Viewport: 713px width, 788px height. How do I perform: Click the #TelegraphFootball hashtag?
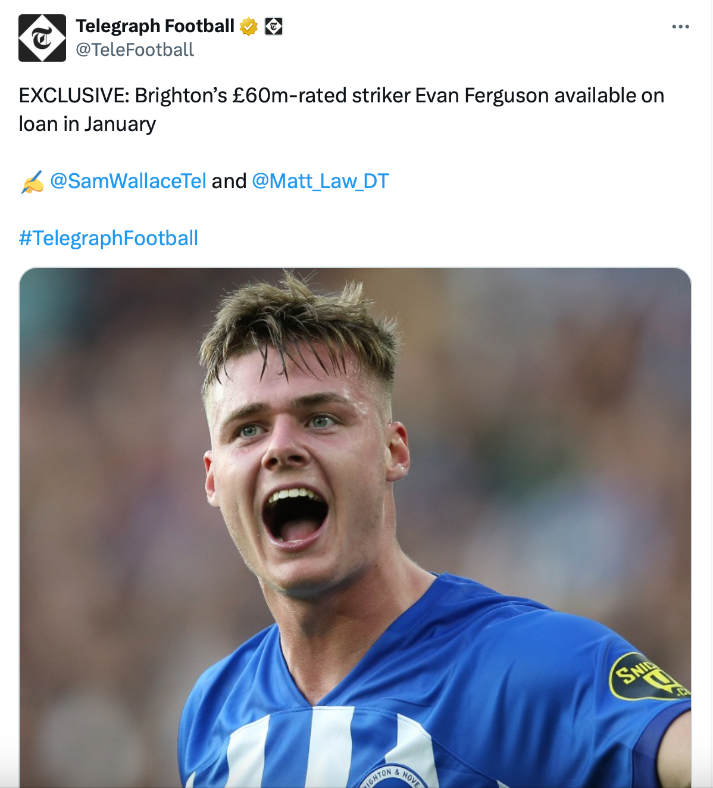pos(109,238)
